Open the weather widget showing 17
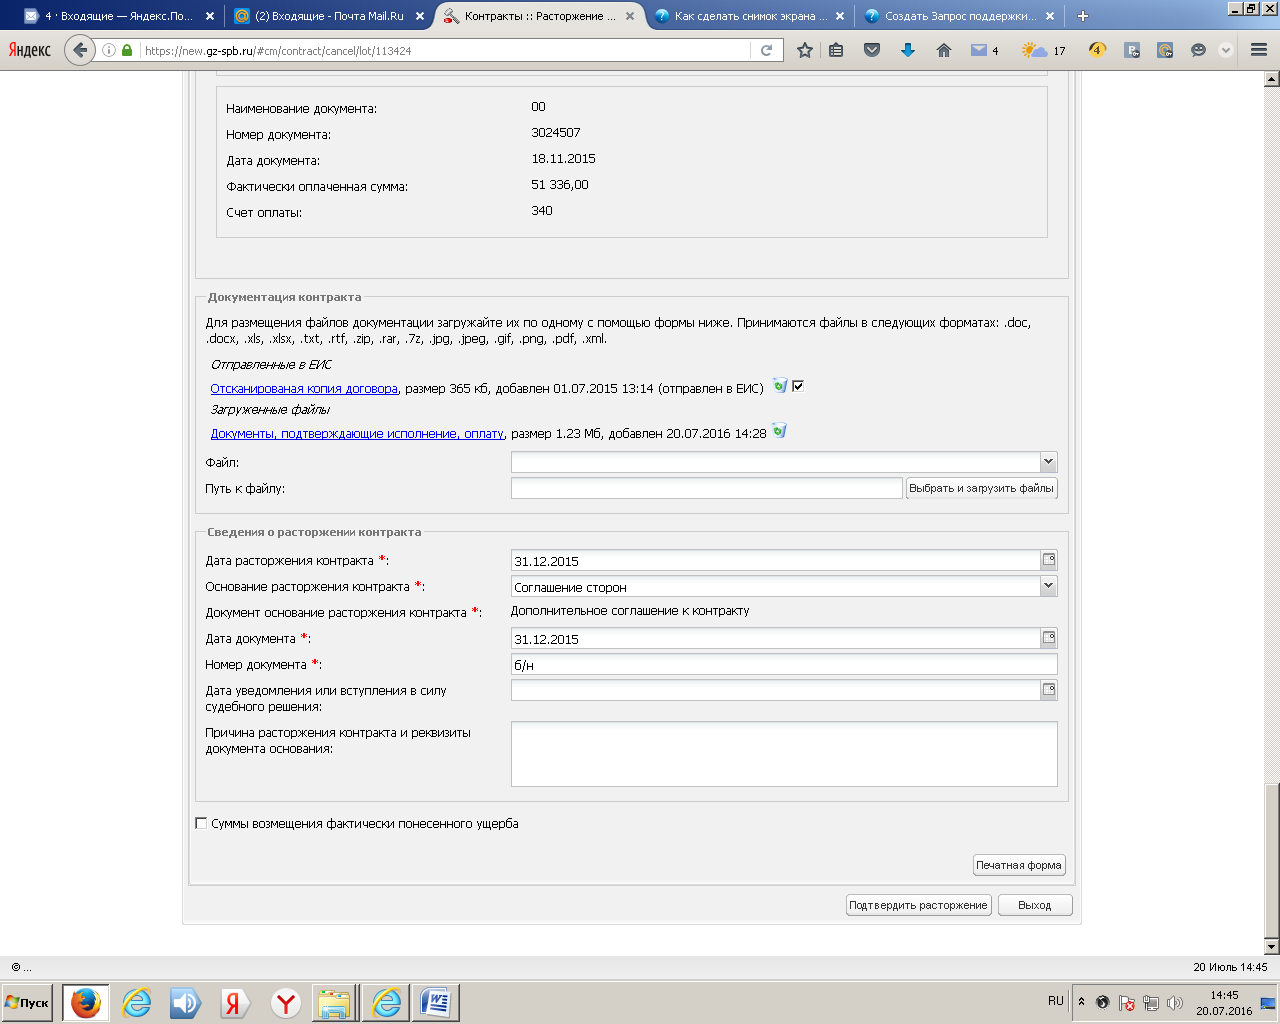This screenshot has width=1280, height=1024. tap(1044, 50)
